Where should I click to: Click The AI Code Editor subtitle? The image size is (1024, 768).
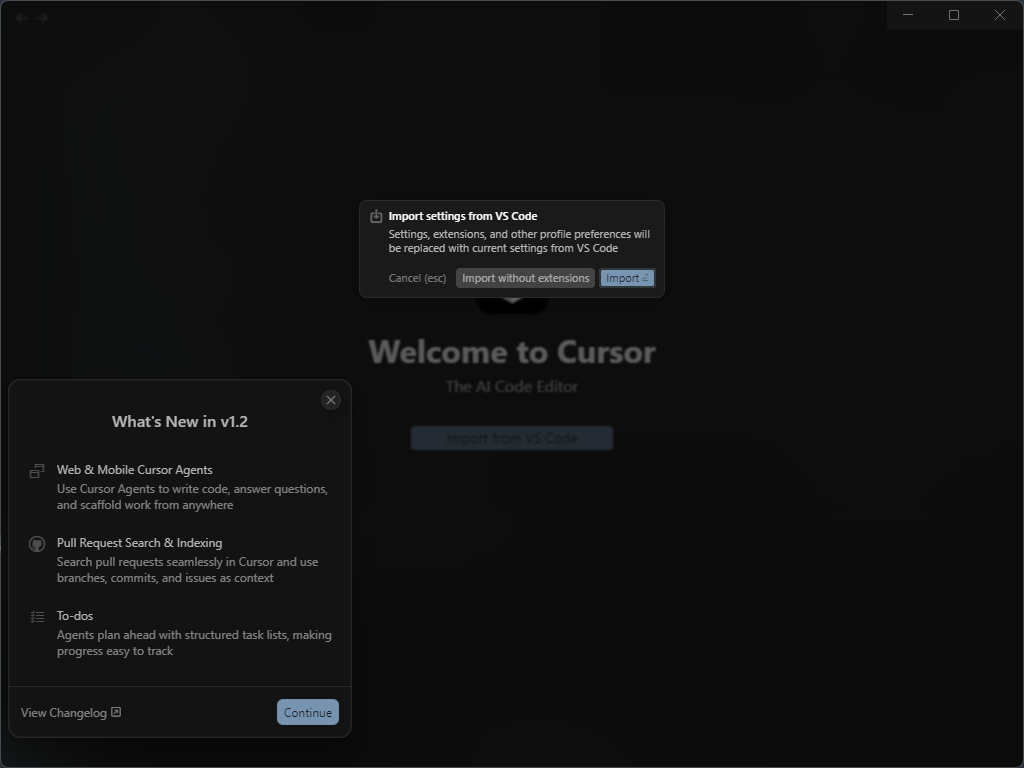click(512, 387)
